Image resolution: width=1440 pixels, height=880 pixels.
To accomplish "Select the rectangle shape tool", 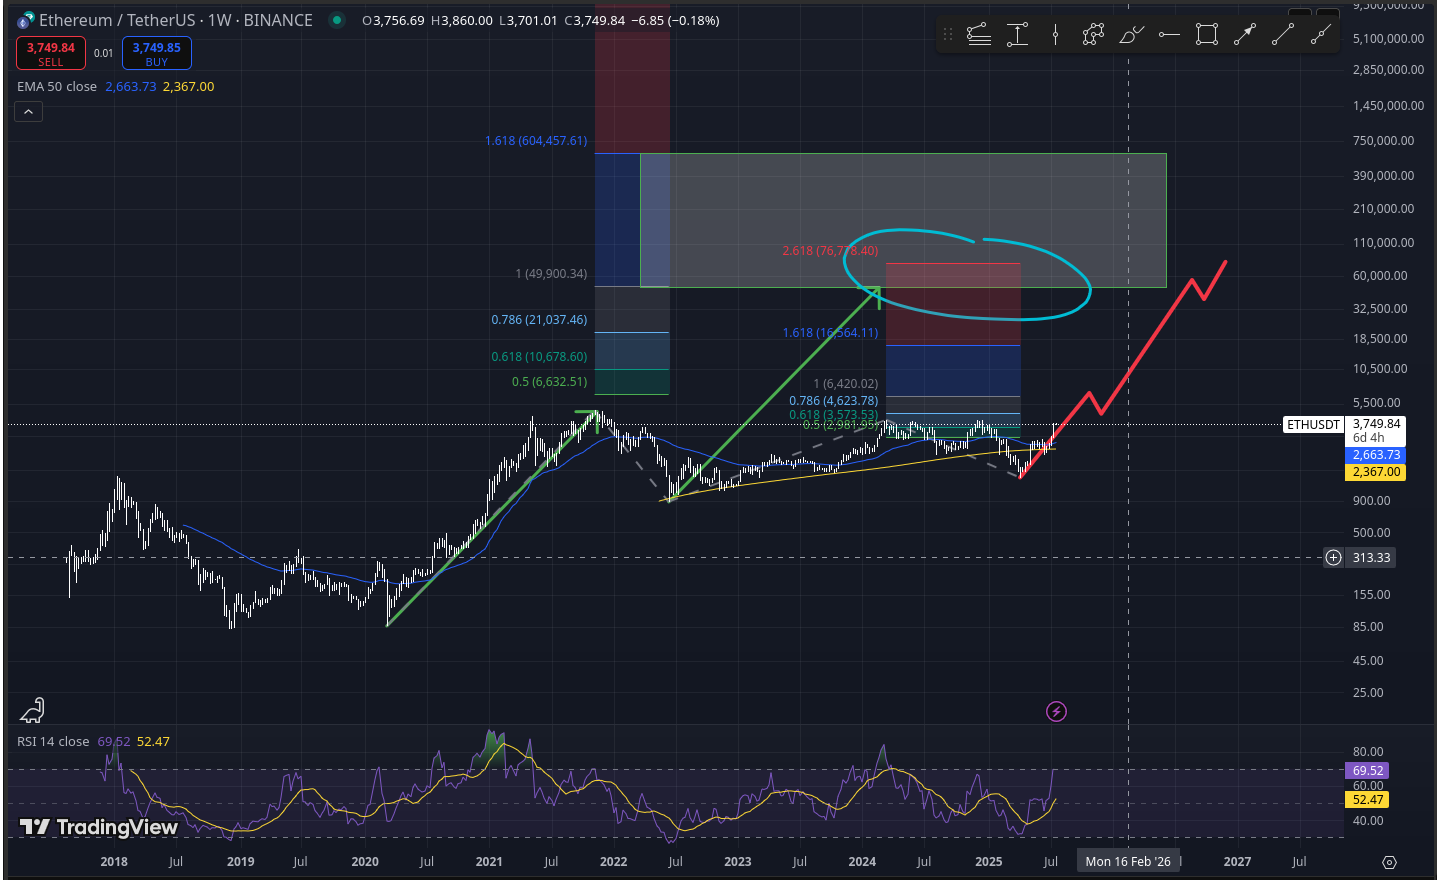I will (1207, 35).
